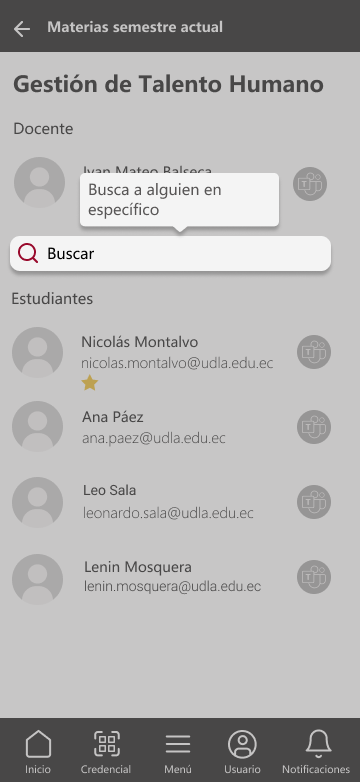This screenshot has width=360, height=782.
Task: Open Teams chat with Leo Sala
Action: coord(314,502)
